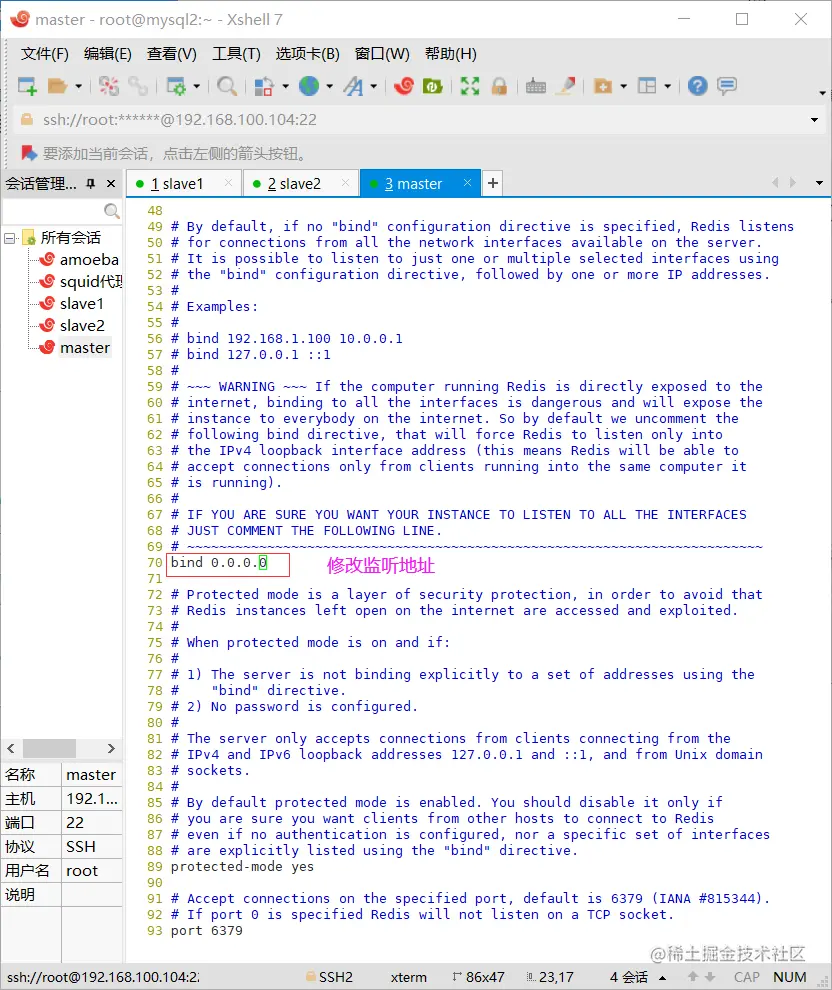Click the Disconnect toolbar icon
The height and width of the screenshot is (990, 832).
(108, 86)
